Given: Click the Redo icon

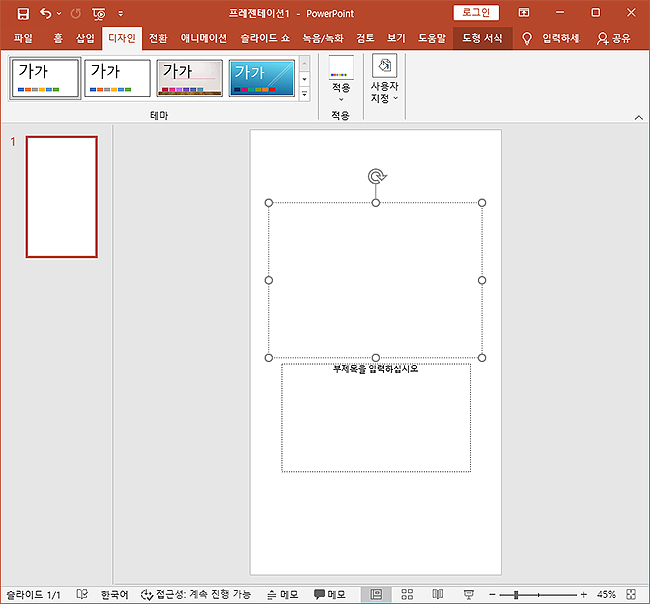Looking at the screenshot, I should click(x=75, y=14).
